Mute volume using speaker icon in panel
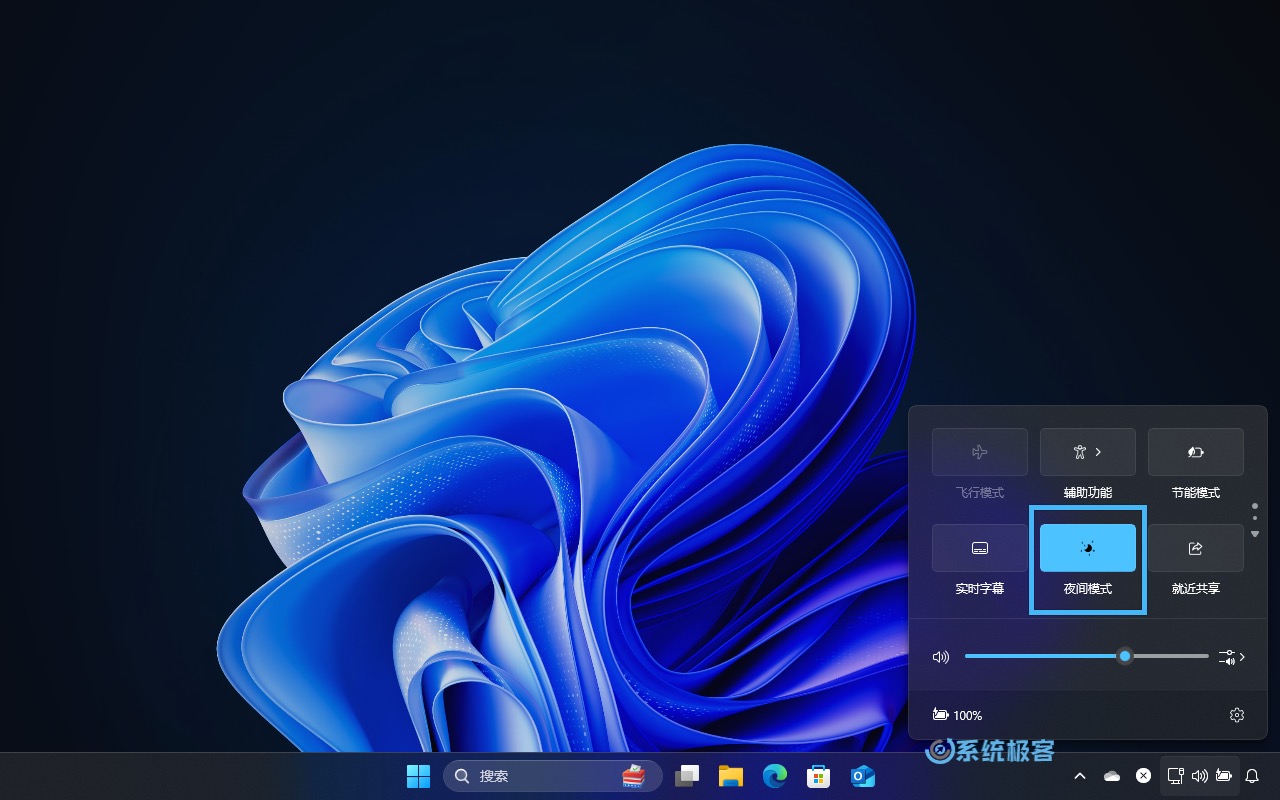This screenshot has height=800, width=1280. (940, 657)
